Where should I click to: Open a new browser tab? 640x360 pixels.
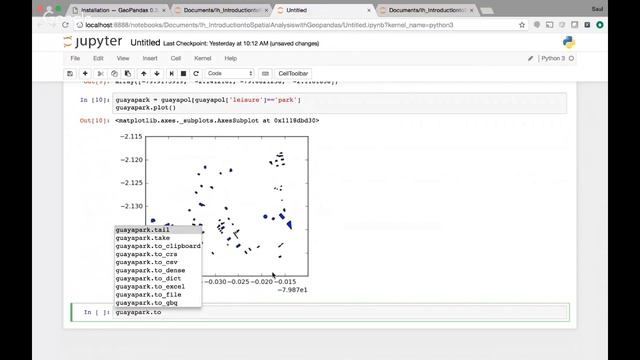point(487,11)
